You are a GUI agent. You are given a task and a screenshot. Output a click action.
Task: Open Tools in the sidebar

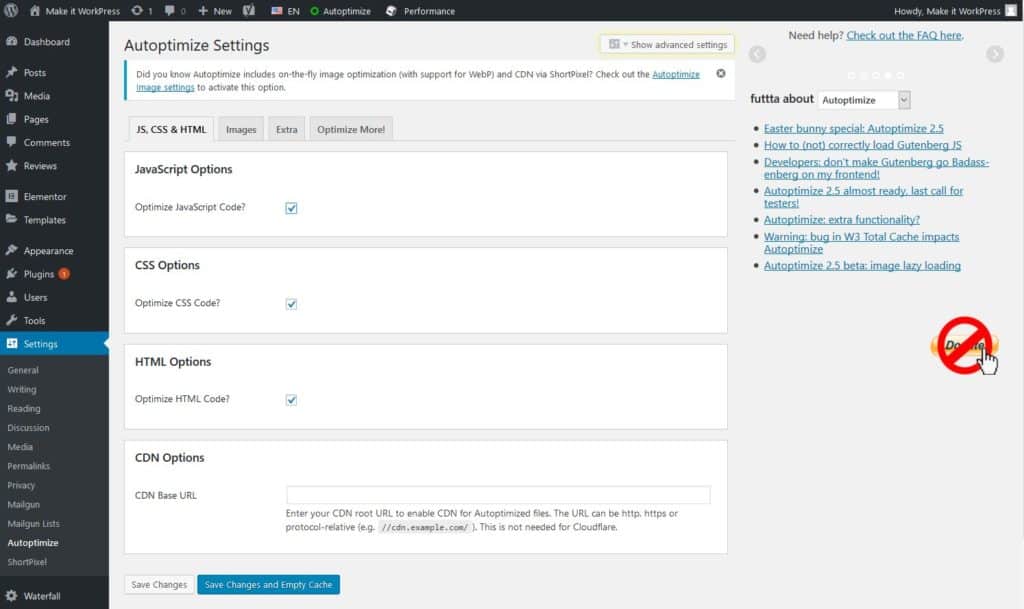pyautogui.click(x=34, y=320)
